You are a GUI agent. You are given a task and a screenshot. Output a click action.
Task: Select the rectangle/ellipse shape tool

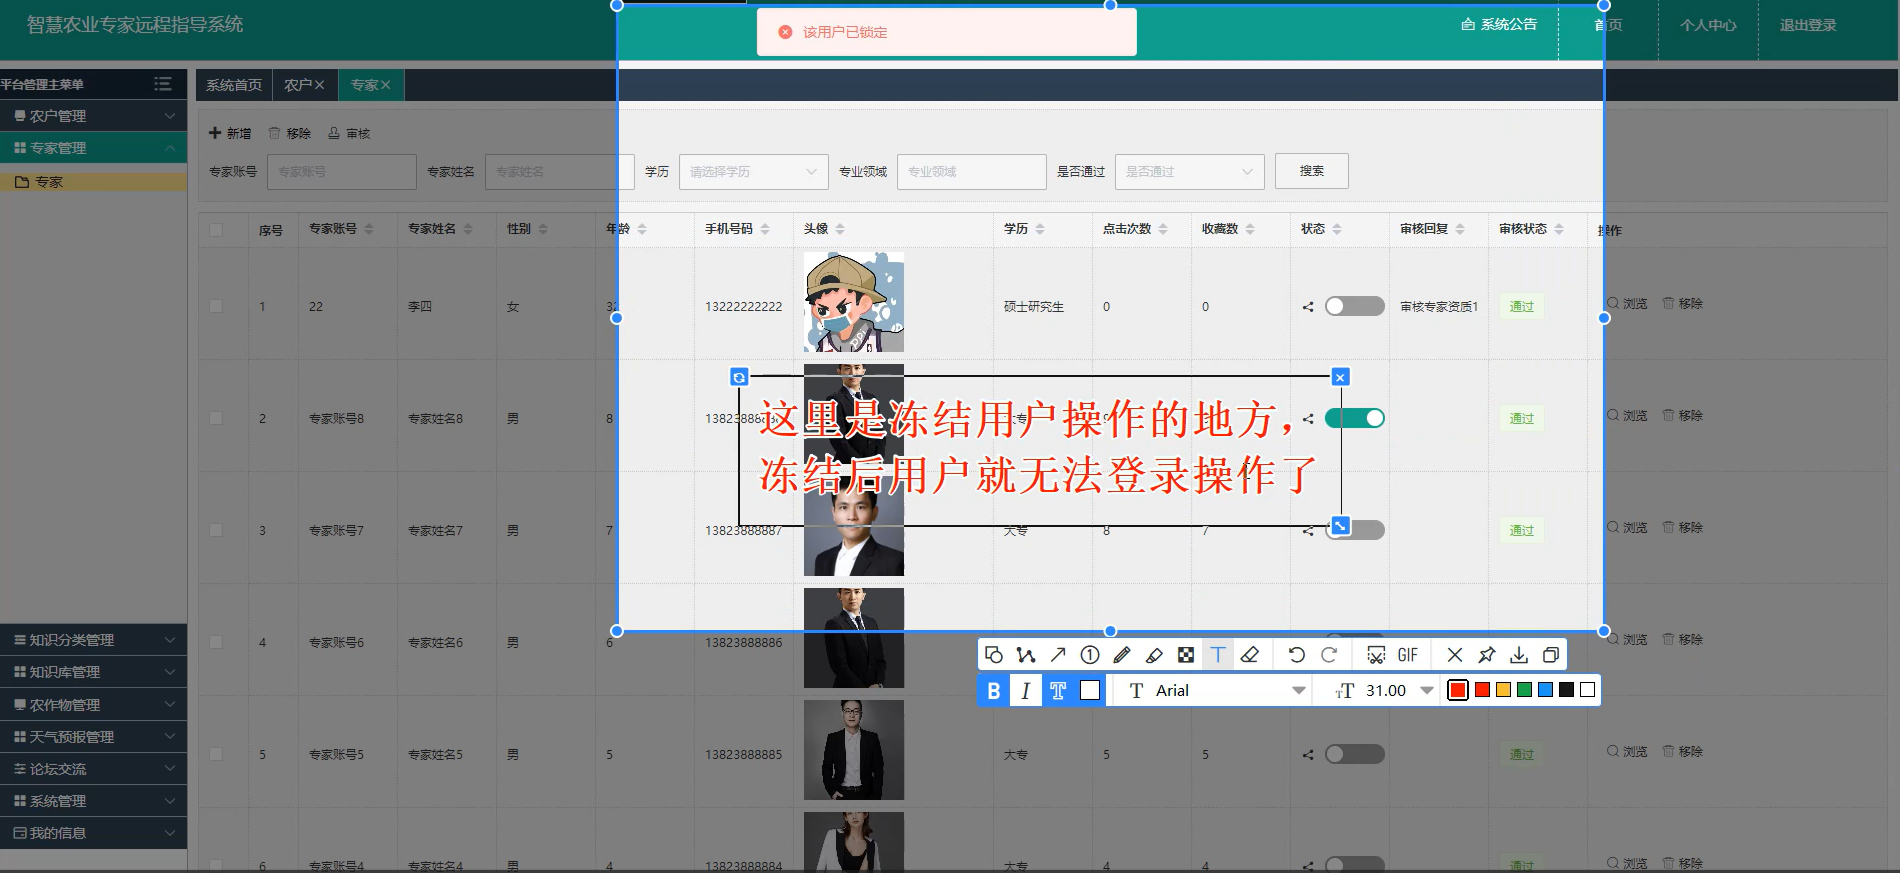coord(993,655)
